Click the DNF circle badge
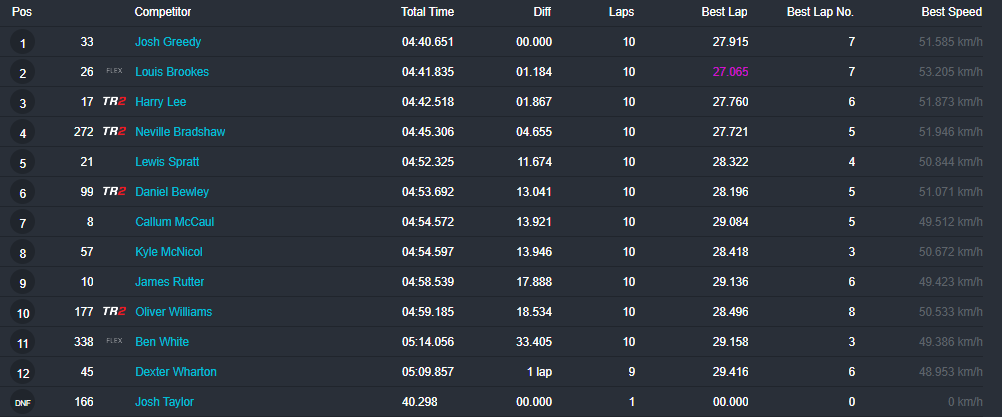1002x417 pixels. [22, 403]
